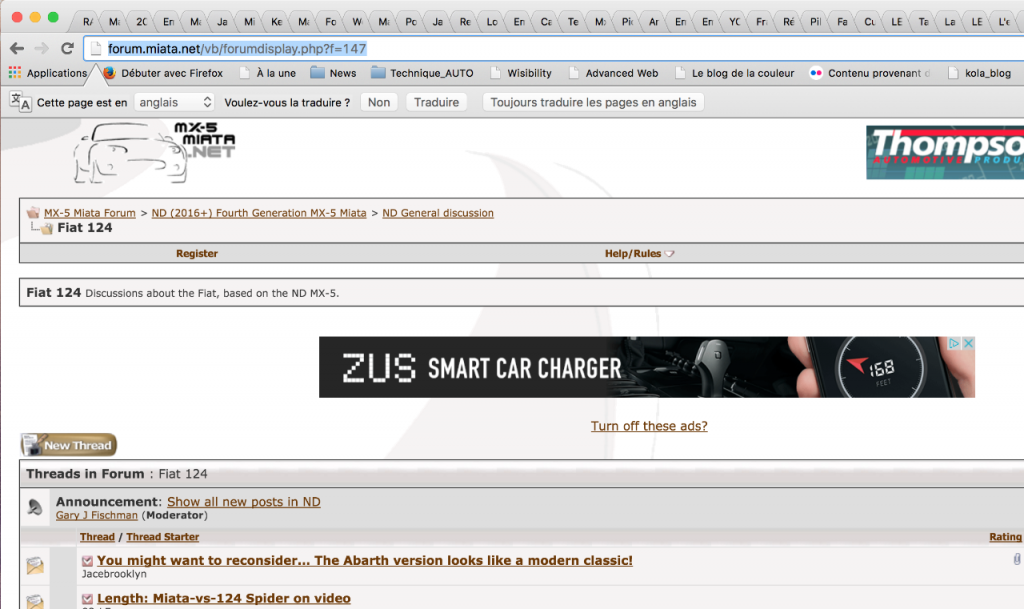Click post icon beside 'Length: Miata-vs-124 Spider'
This screenshot has width=1024, height=609.
88,599
